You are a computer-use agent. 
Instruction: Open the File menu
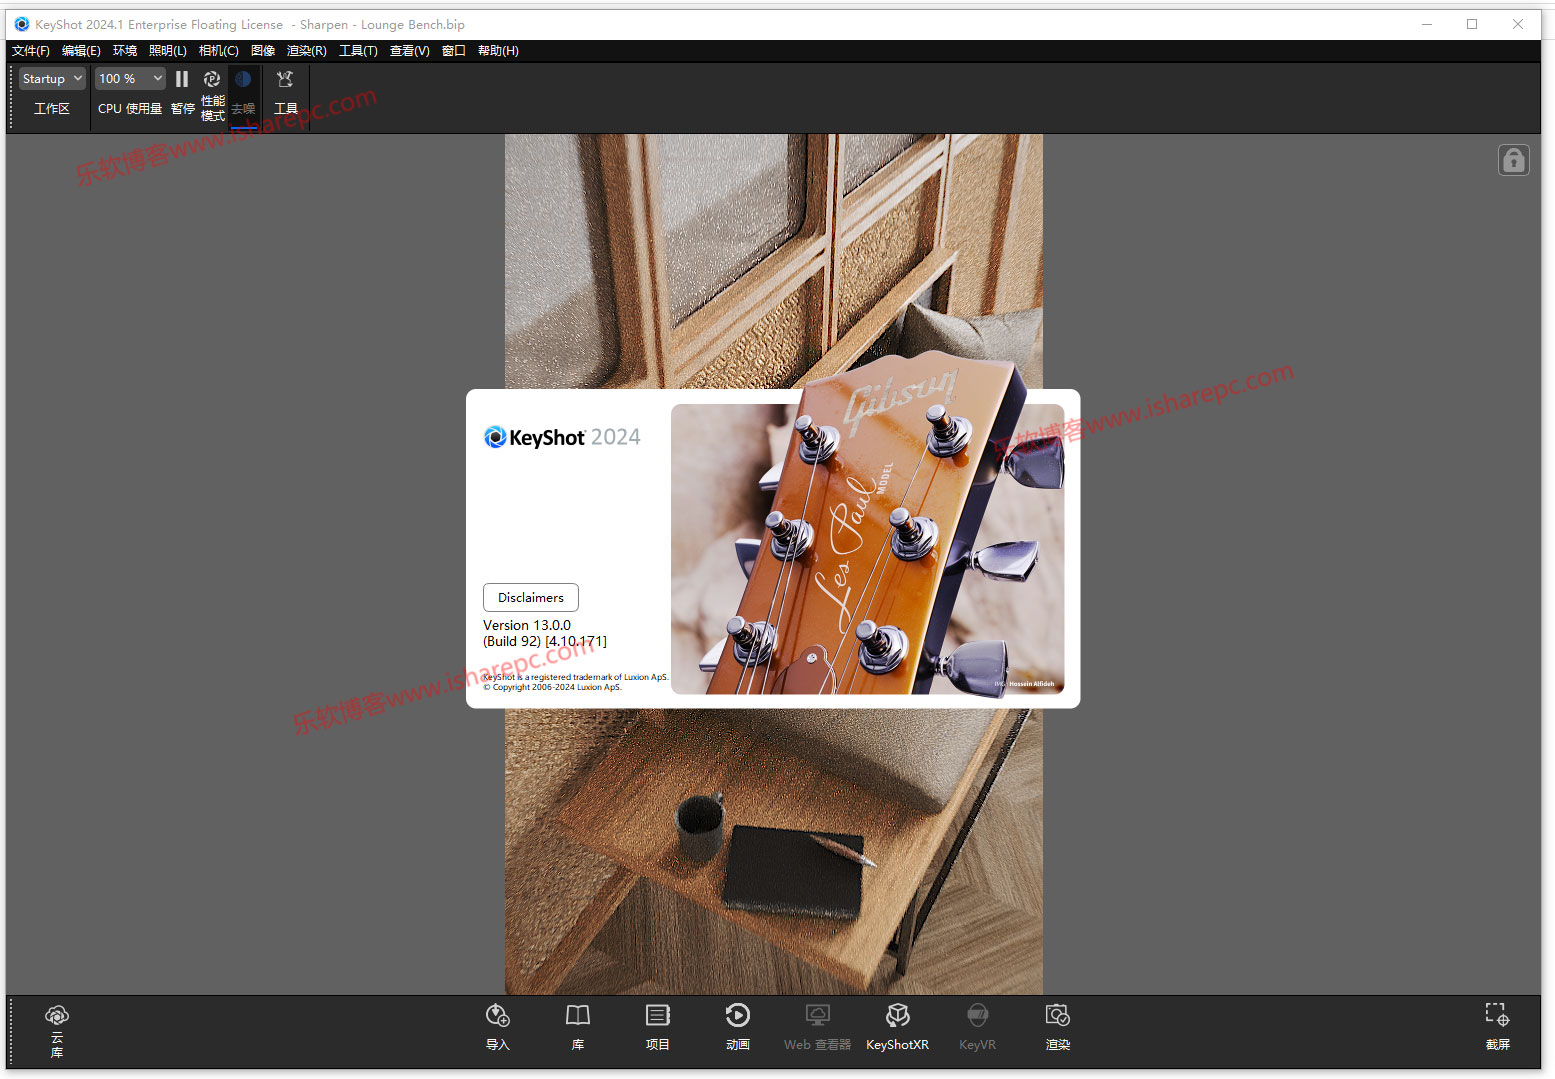click(x=31, y=51)
